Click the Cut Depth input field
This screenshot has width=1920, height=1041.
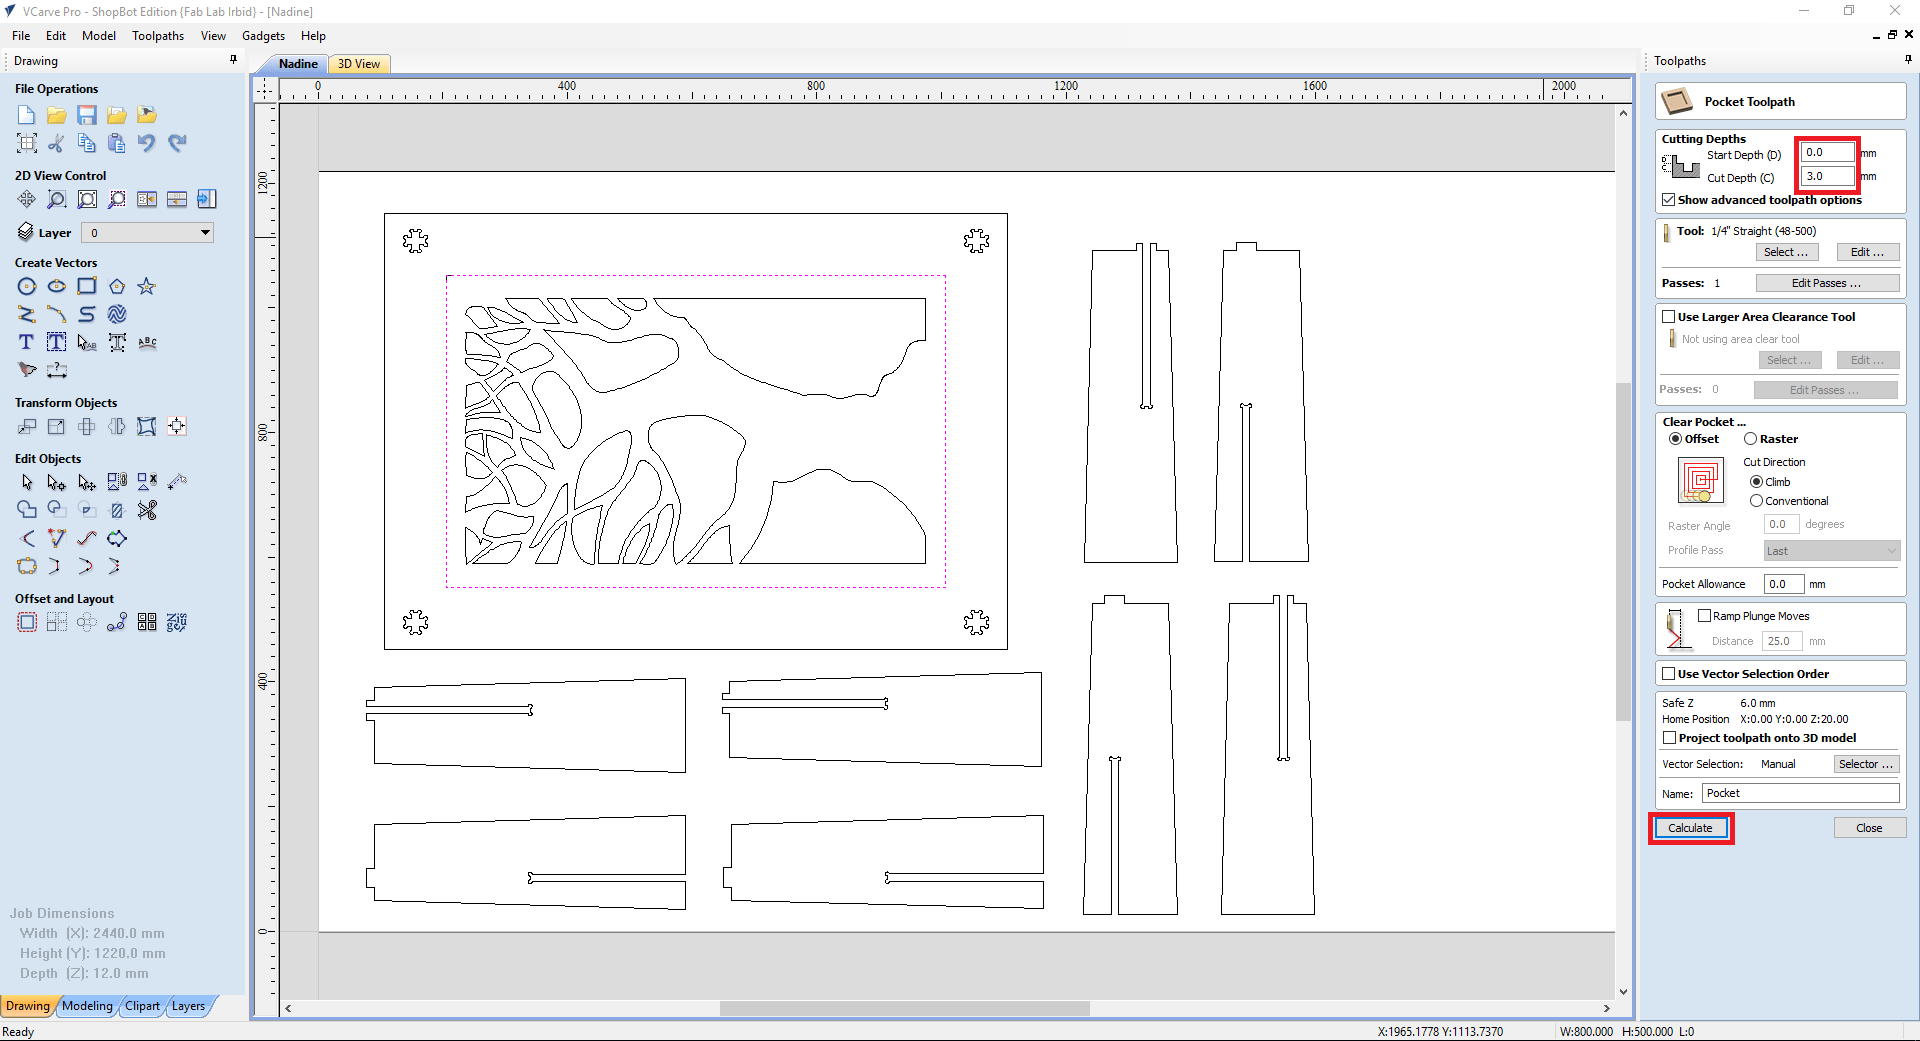click(1827, 176)
